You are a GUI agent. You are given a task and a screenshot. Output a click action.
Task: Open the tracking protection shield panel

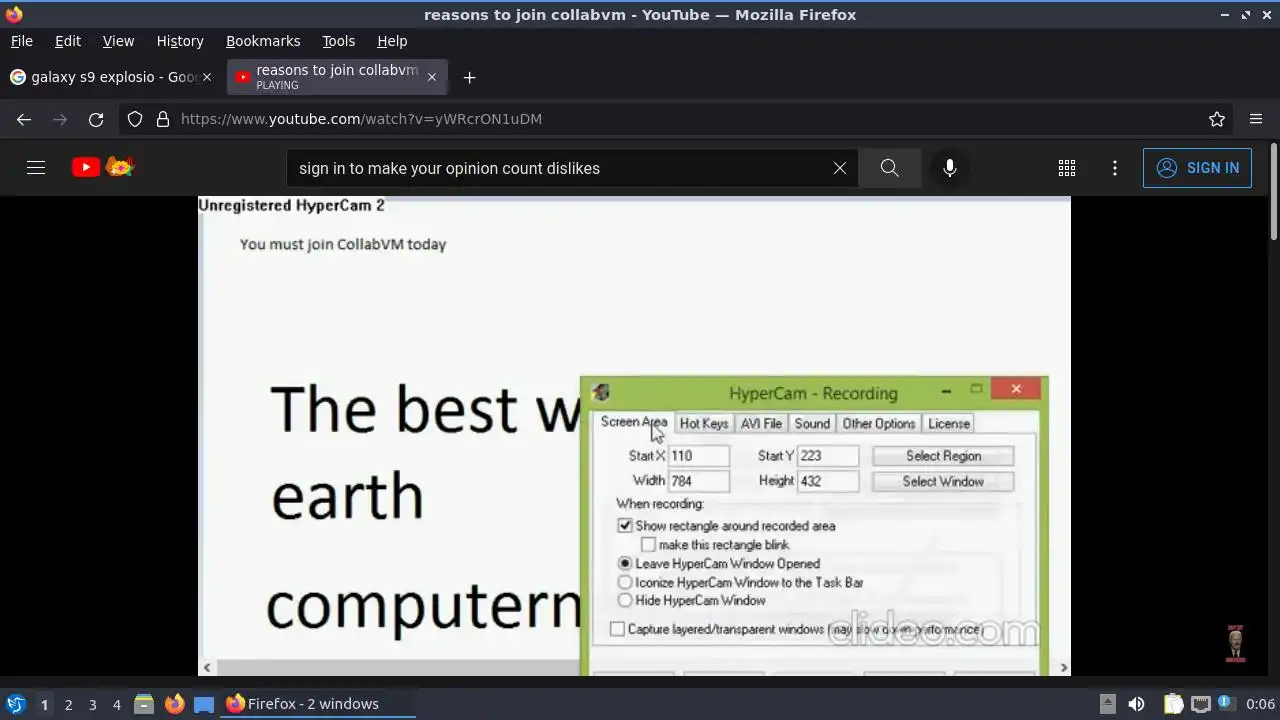click(x=135, y=119)
